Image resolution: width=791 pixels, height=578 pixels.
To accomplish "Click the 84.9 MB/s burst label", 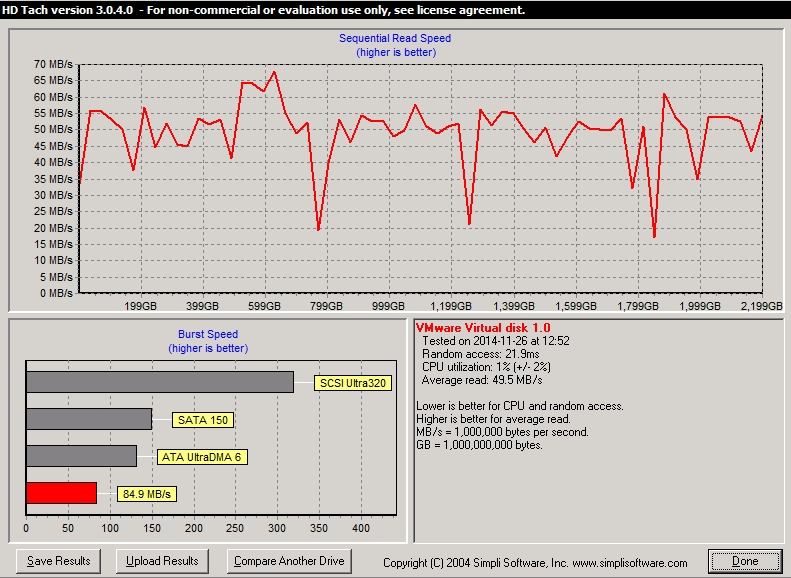I will click(x=147, y=494).
